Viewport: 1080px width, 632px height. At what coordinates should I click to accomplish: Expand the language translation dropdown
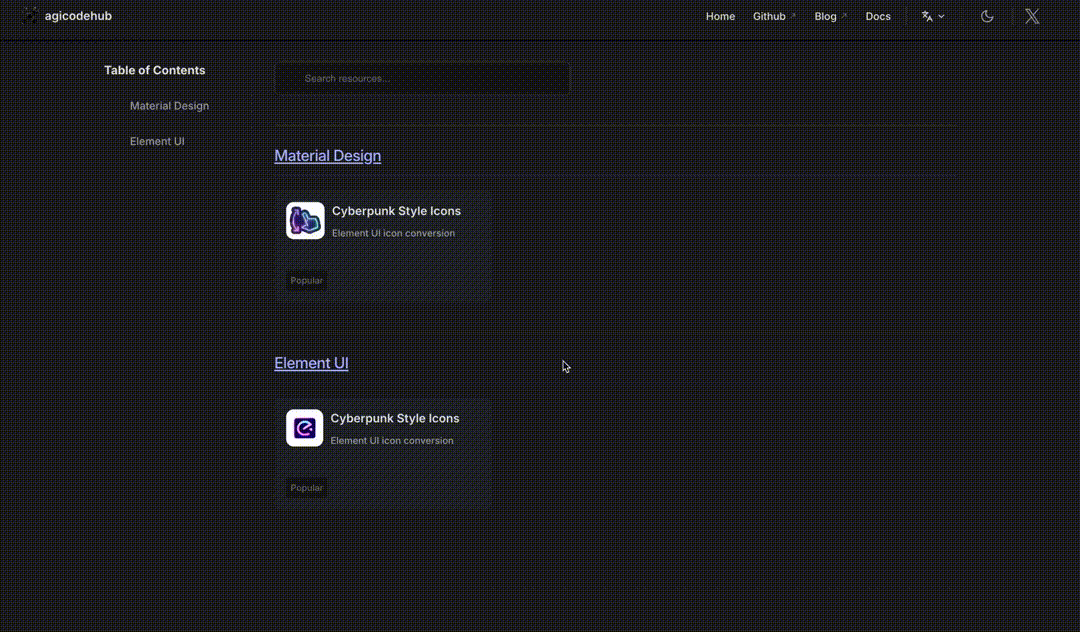point(933,16)
